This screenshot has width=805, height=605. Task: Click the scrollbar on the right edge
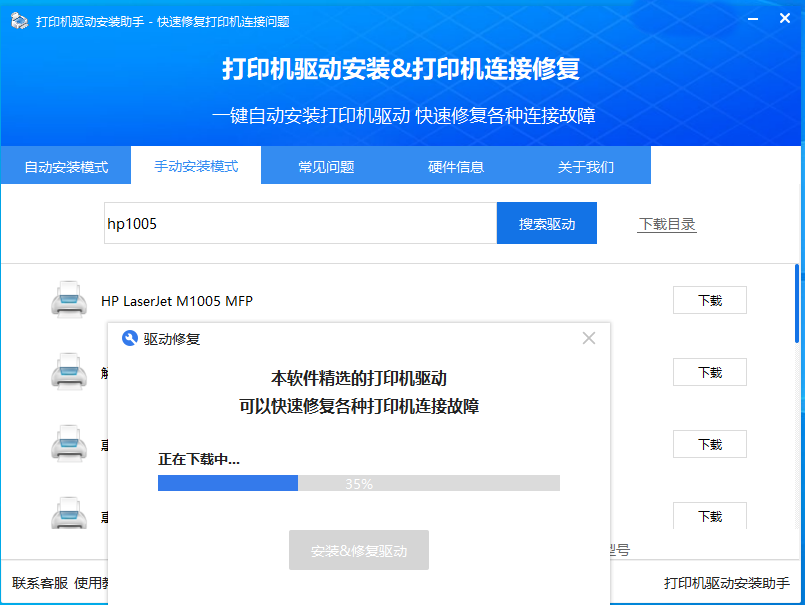click(797, 290)
